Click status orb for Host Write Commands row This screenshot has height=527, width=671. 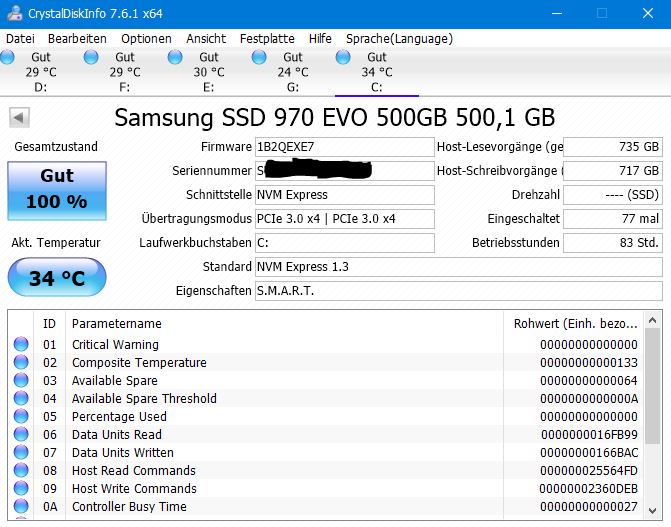pyautogui.click(x=21, y=488)
